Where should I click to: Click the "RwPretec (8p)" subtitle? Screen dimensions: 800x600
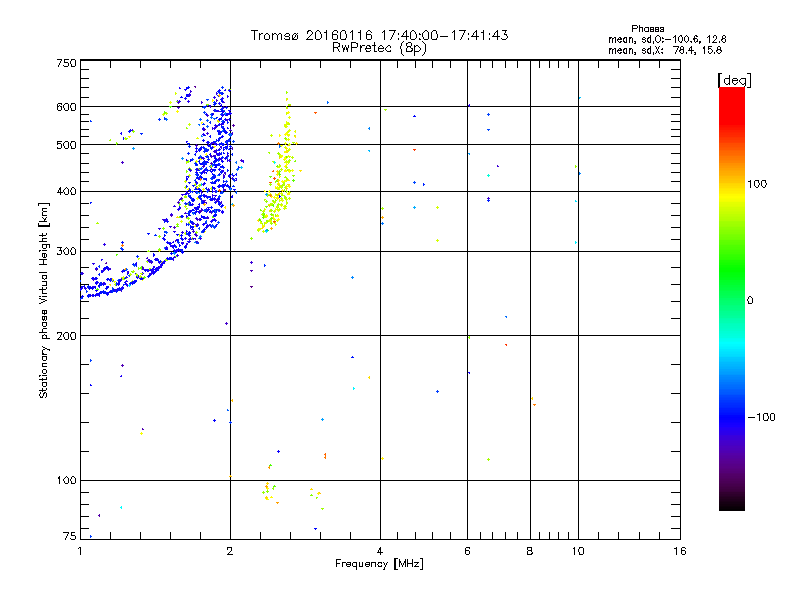coord(379,48)
